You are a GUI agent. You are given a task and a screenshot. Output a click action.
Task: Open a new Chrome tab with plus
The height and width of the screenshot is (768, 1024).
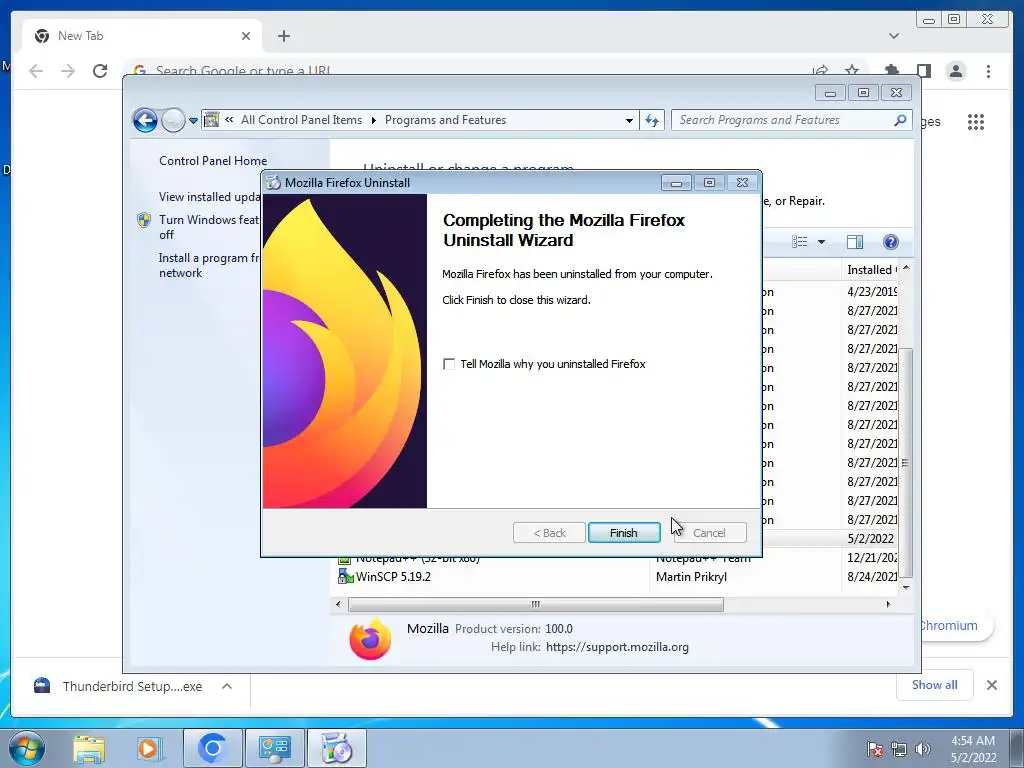[x=283, y=36]
